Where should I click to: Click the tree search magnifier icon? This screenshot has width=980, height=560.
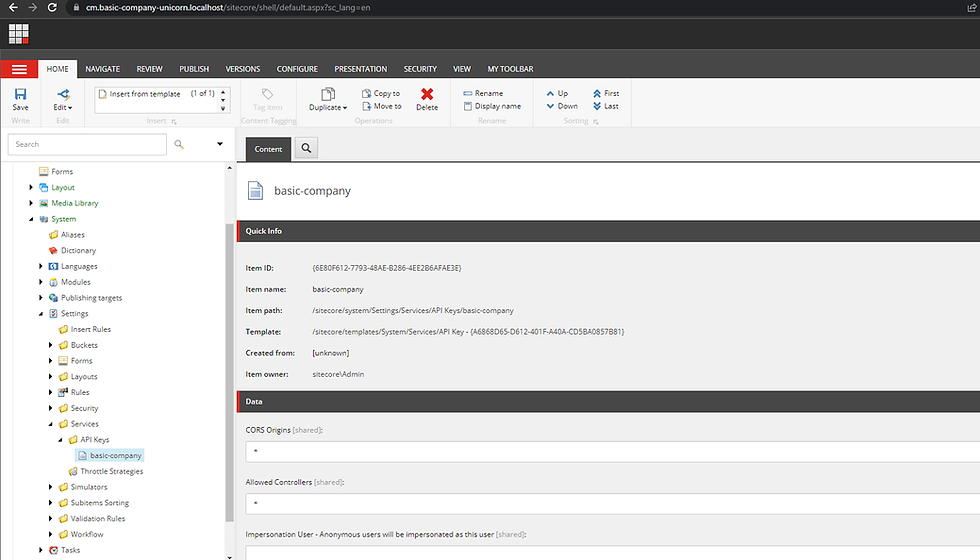(179, 144)
